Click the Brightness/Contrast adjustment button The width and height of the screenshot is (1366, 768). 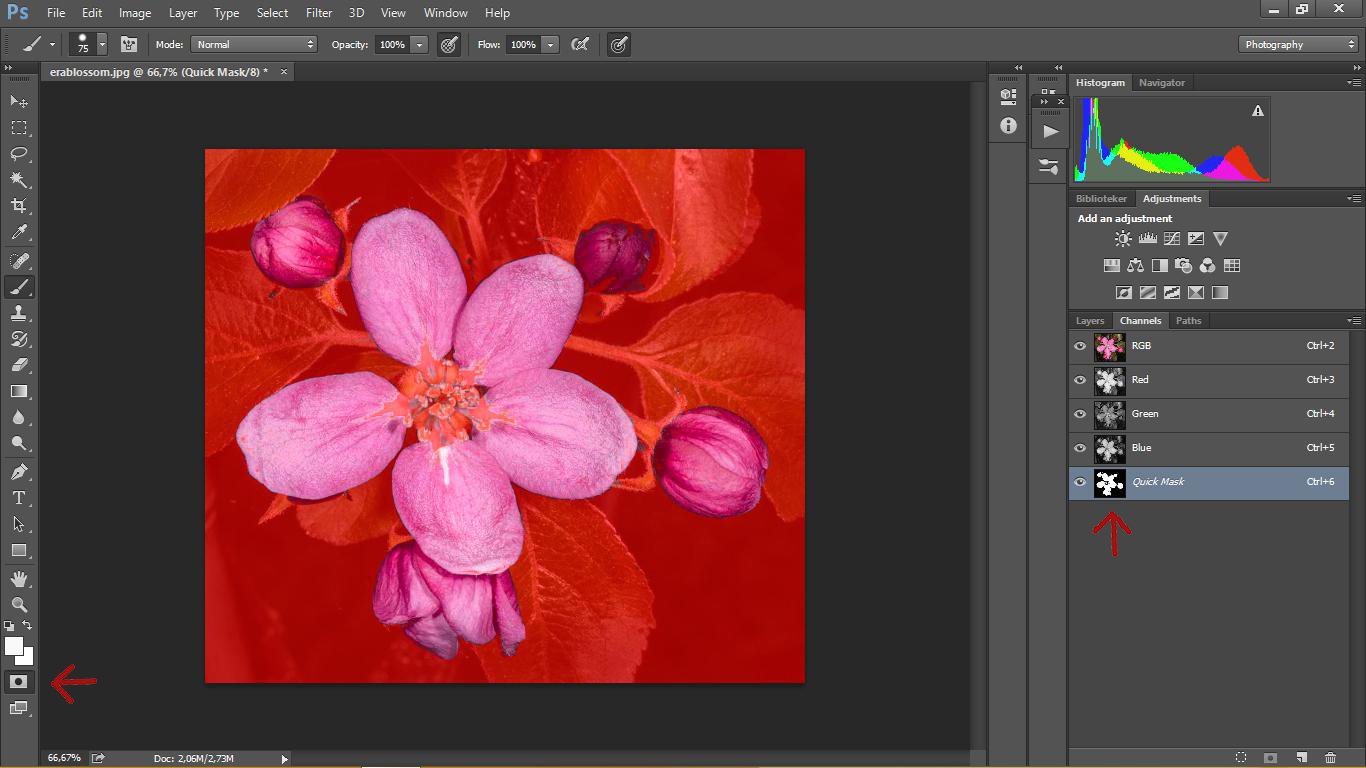[x=1123, y=239]
